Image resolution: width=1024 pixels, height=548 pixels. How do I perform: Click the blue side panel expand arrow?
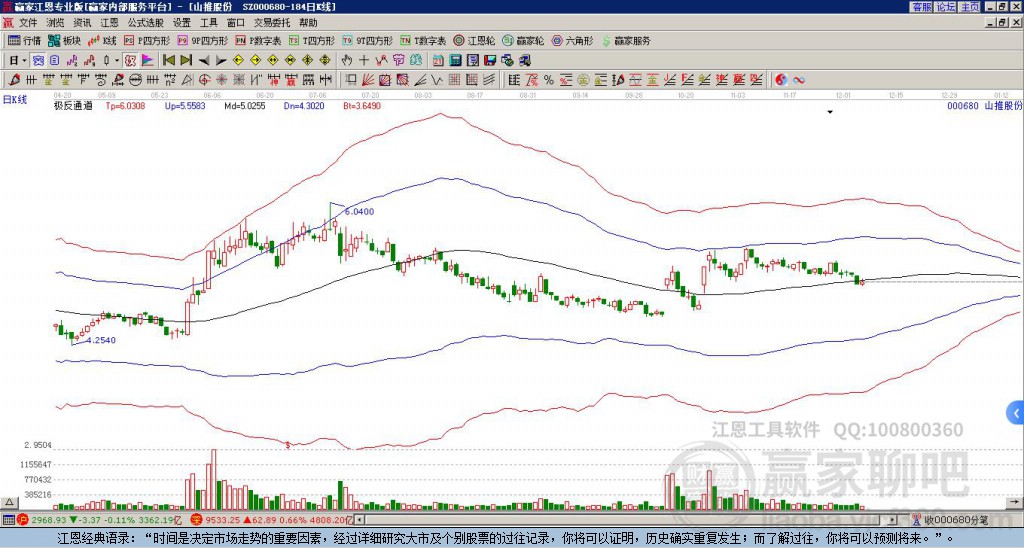(1016, 413)
